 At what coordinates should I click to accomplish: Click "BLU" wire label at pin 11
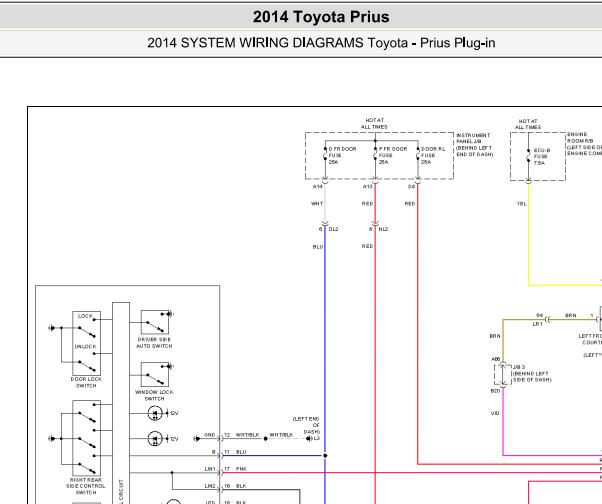tap(241, 452)
